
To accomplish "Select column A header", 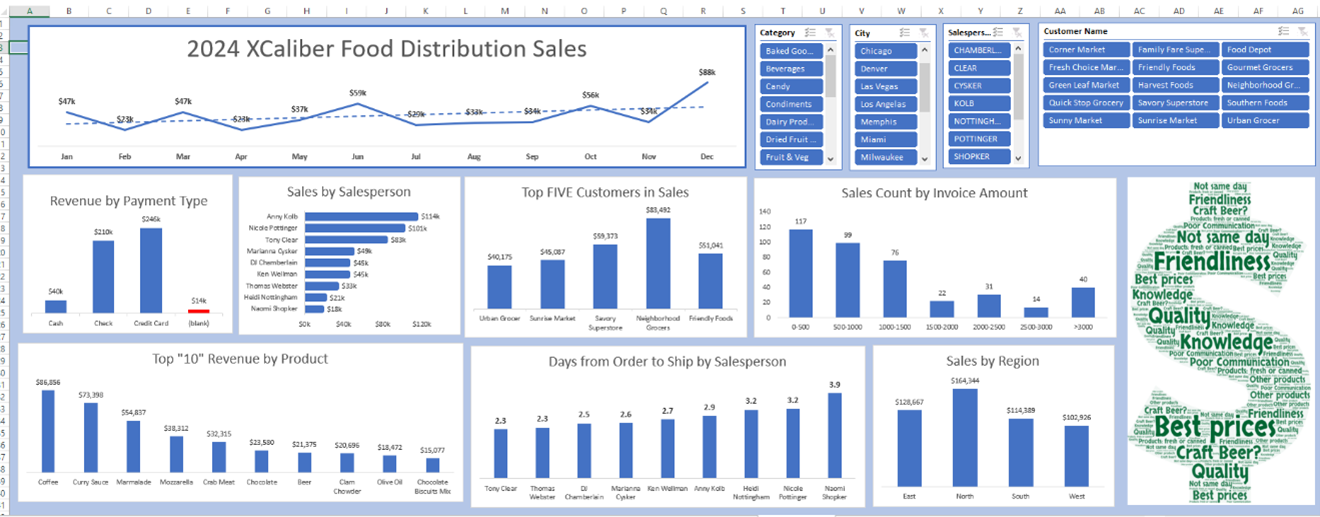I will click(28, 10).
